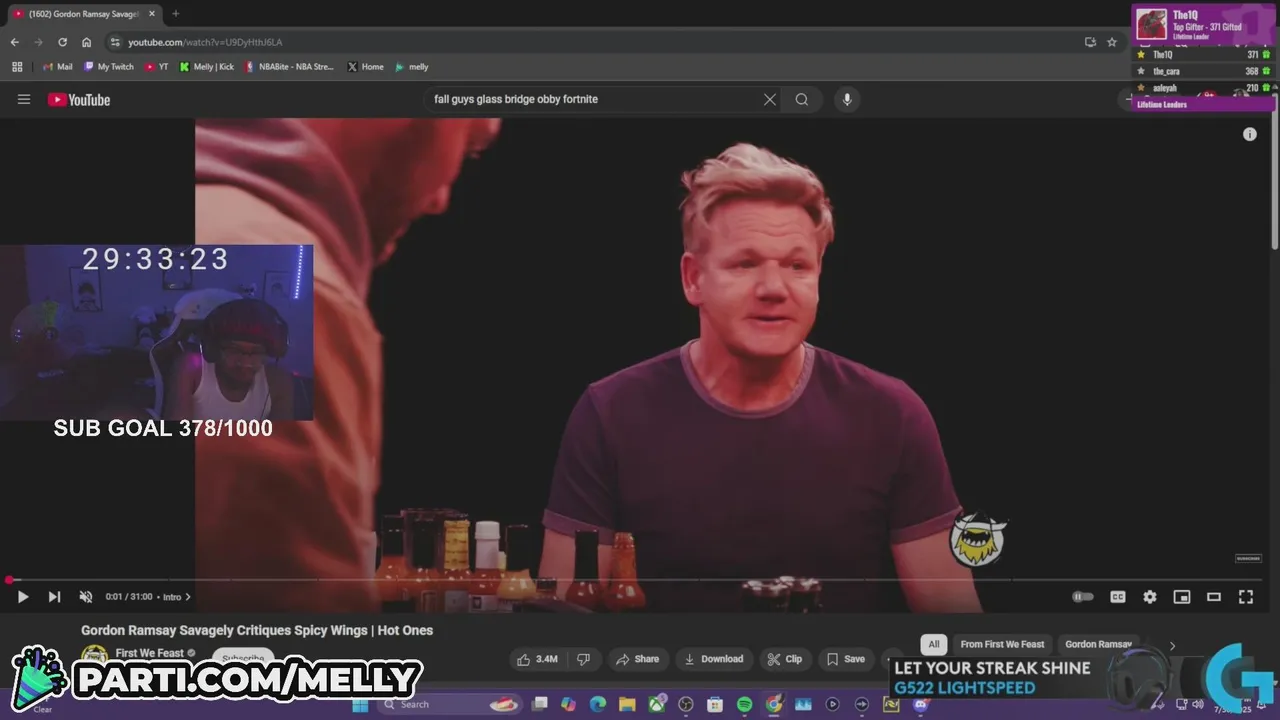Screen dimensions: 1280x720
Task: Open First We Feast channel page
Action: click(x=150, y=653)
